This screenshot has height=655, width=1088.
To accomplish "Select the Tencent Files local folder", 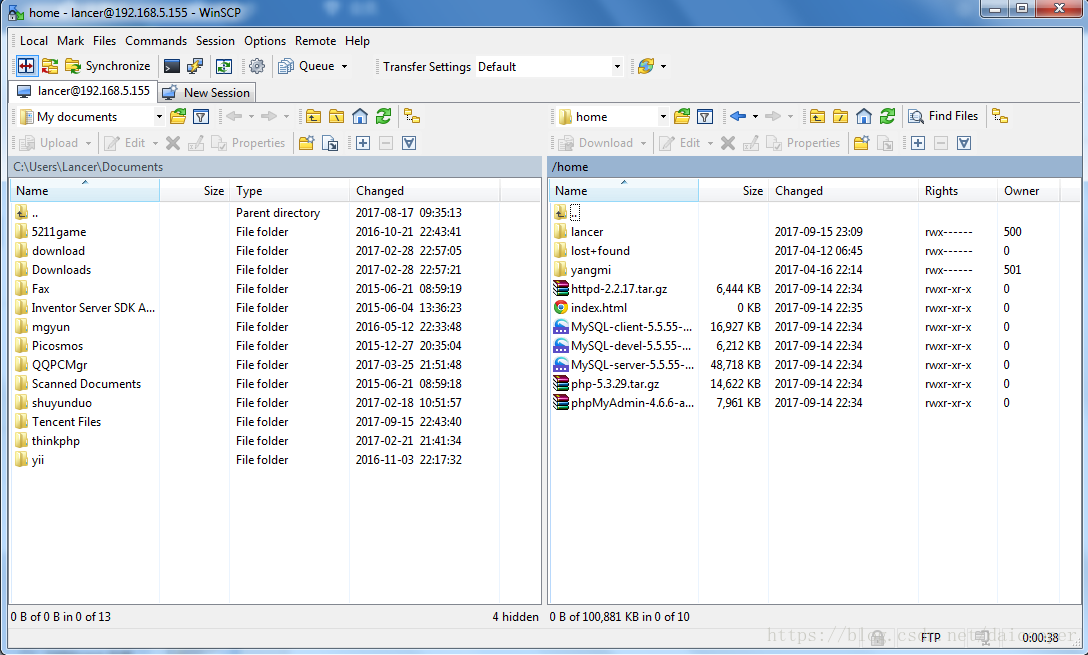I will coord(66,421).
